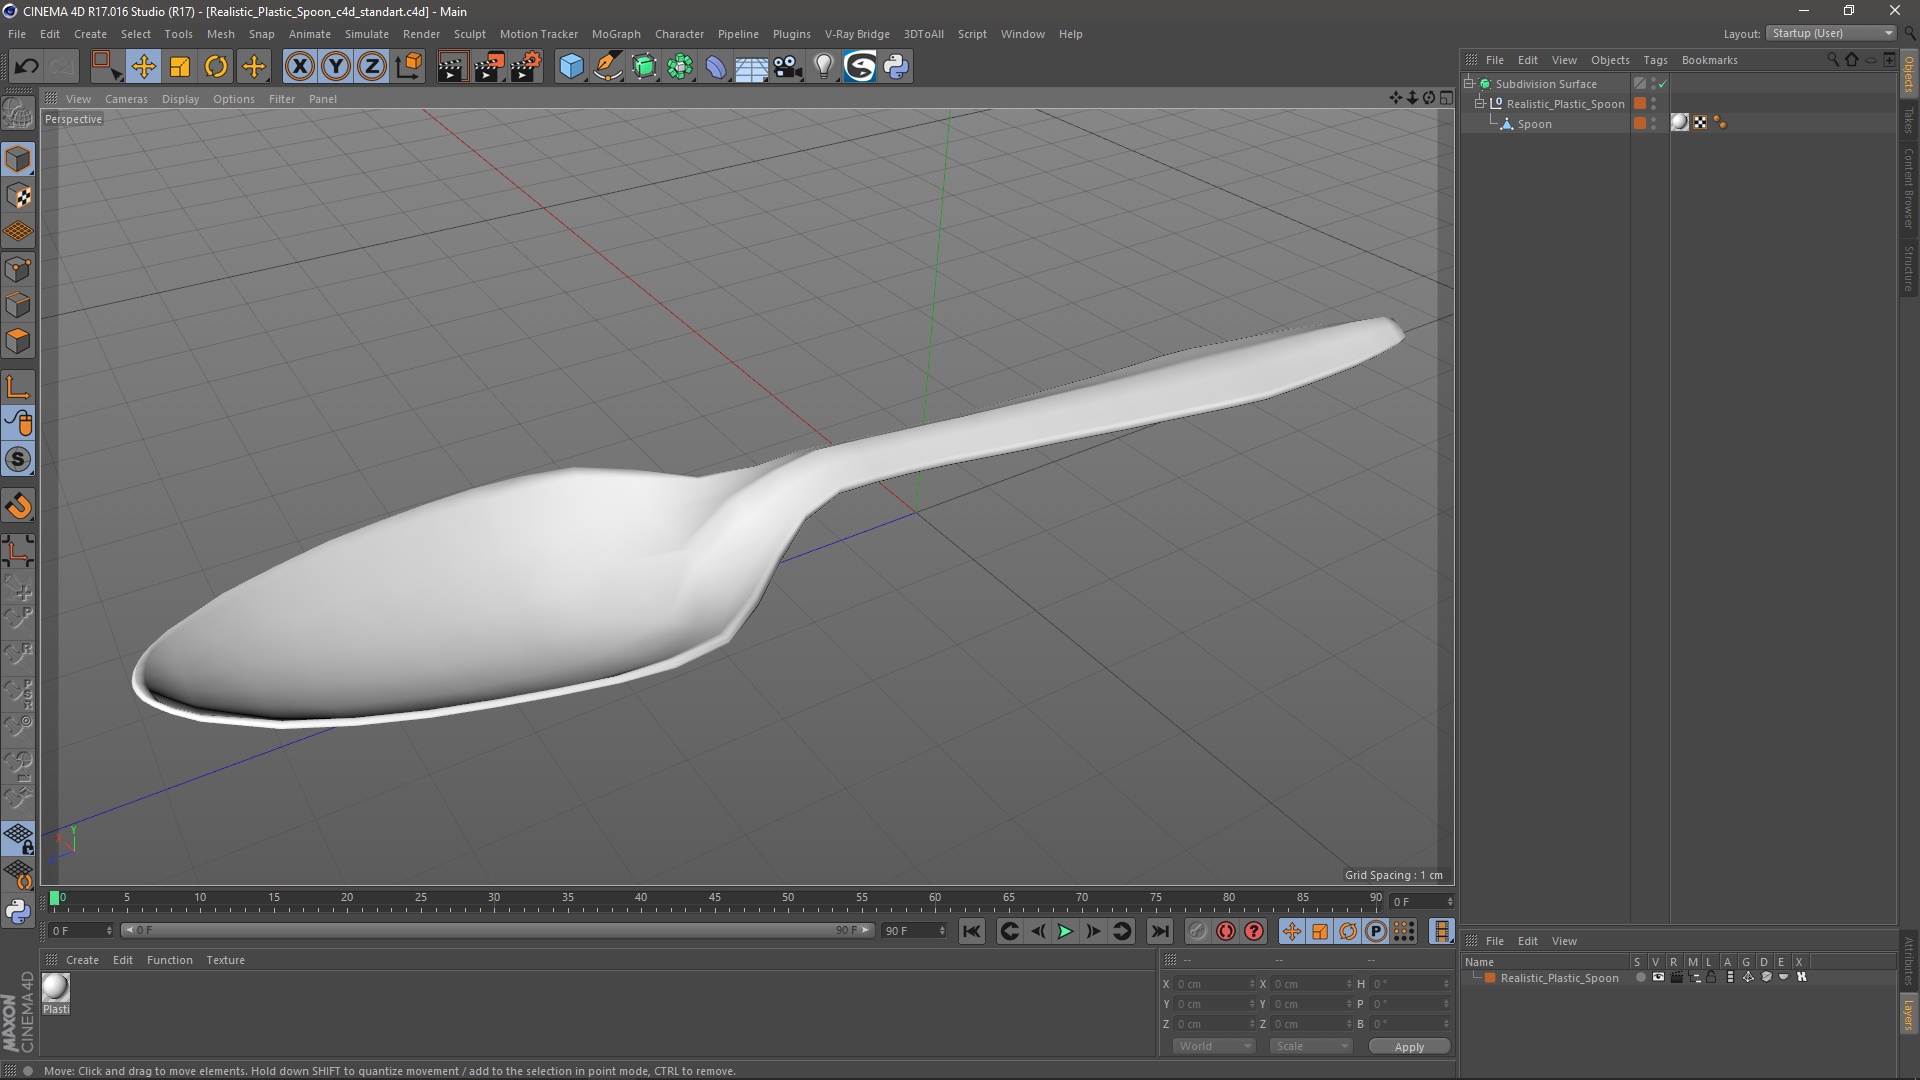
Task: Toggle Position keyframe recording
Action: [x=1292, y=931]
